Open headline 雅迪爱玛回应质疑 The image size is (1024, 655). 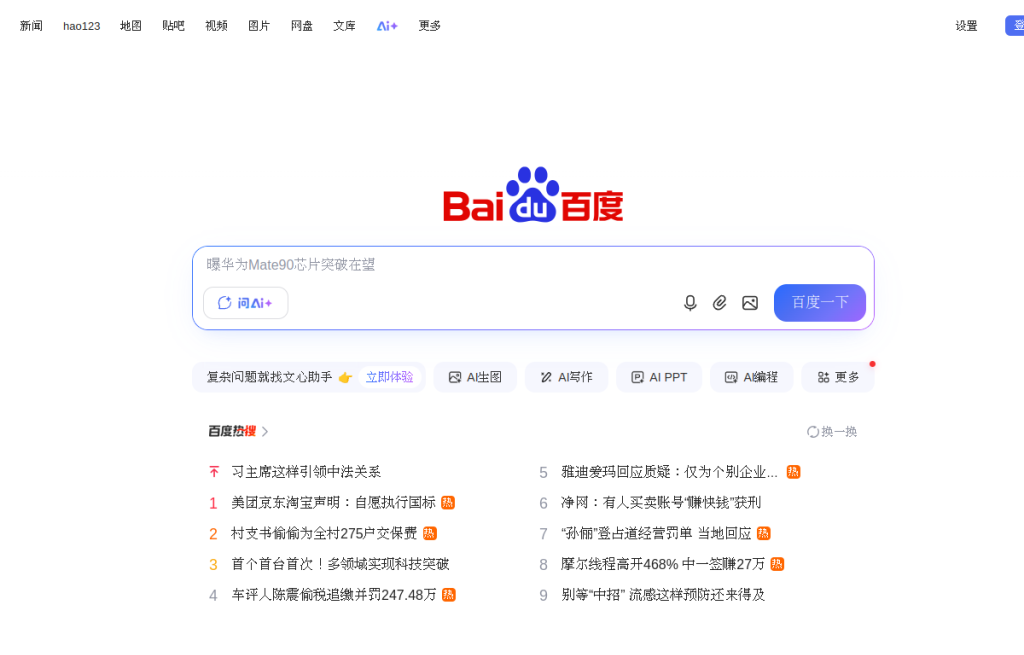coord(669,471)
